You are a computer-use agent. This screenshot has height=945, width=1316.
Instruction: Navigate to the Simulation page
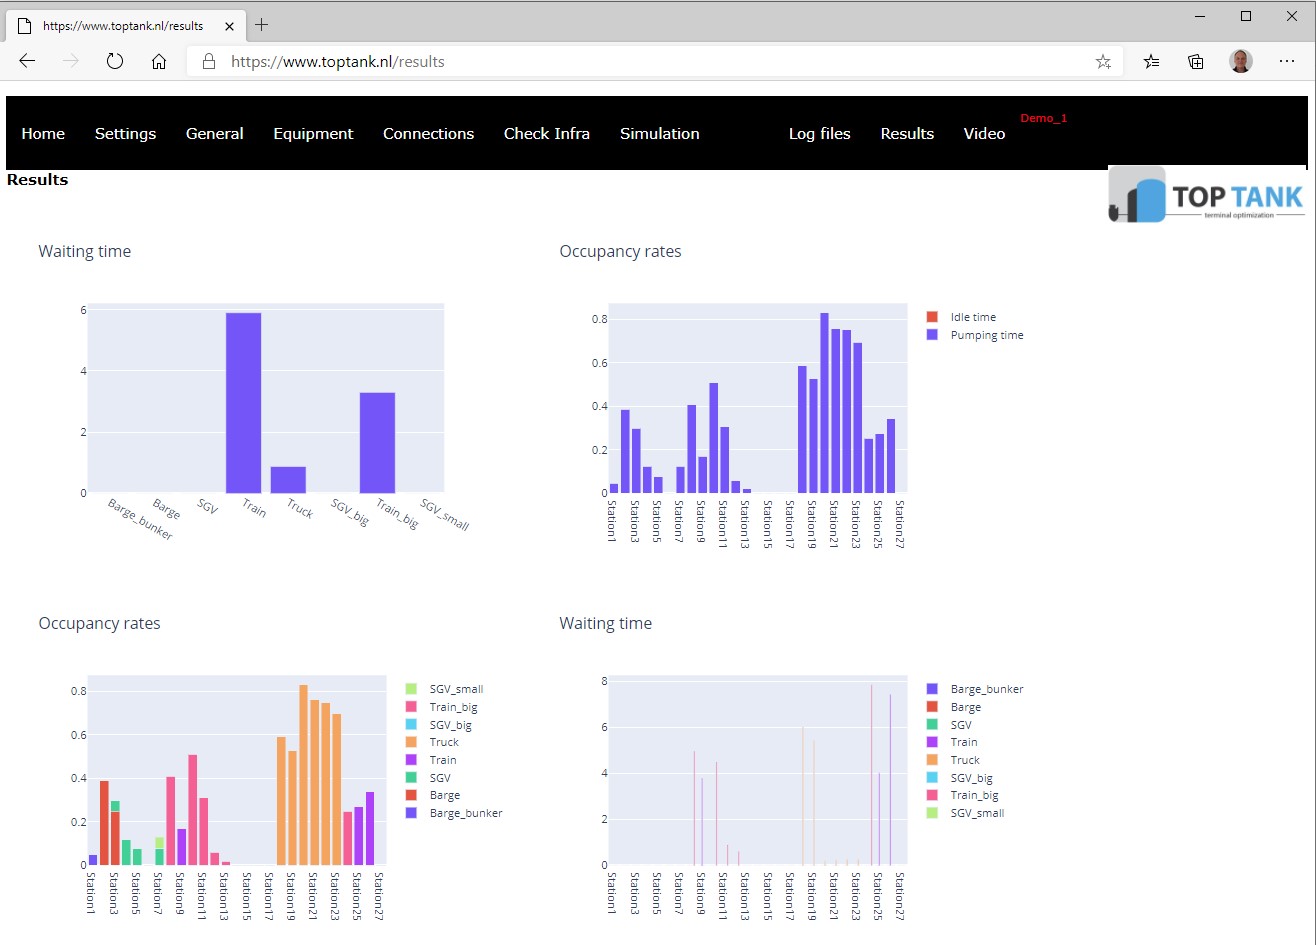[x=659, y=134]
